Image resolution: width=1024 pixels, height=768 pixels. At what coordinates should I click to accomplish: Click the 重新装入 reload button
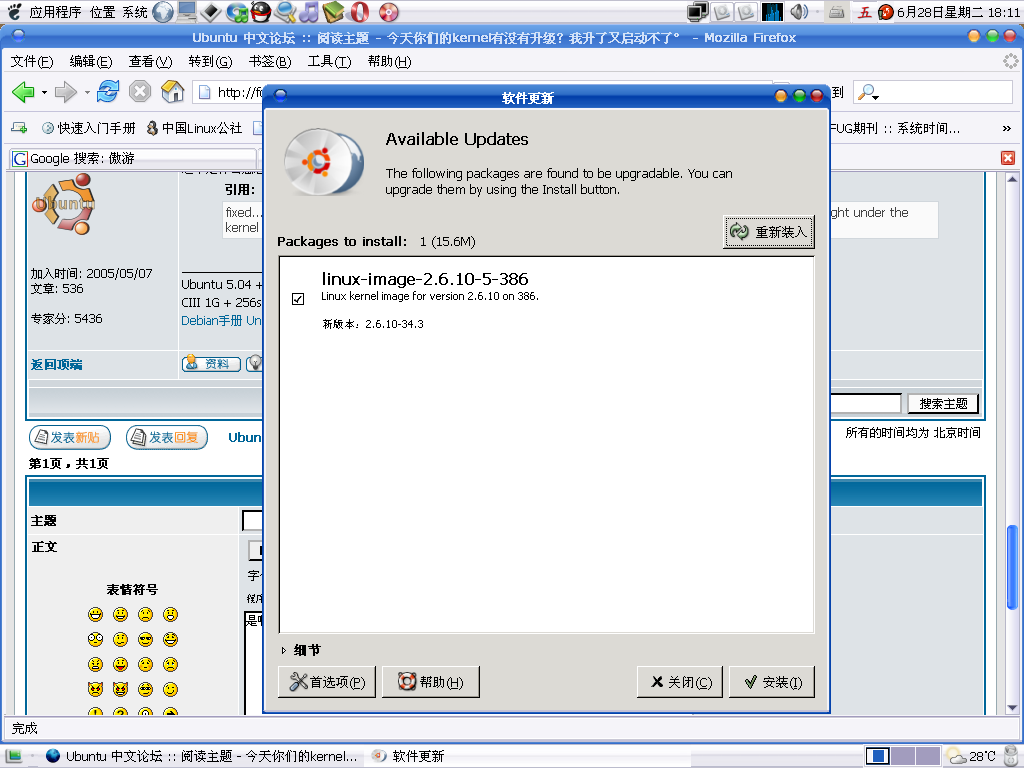[x=769, y=232]
